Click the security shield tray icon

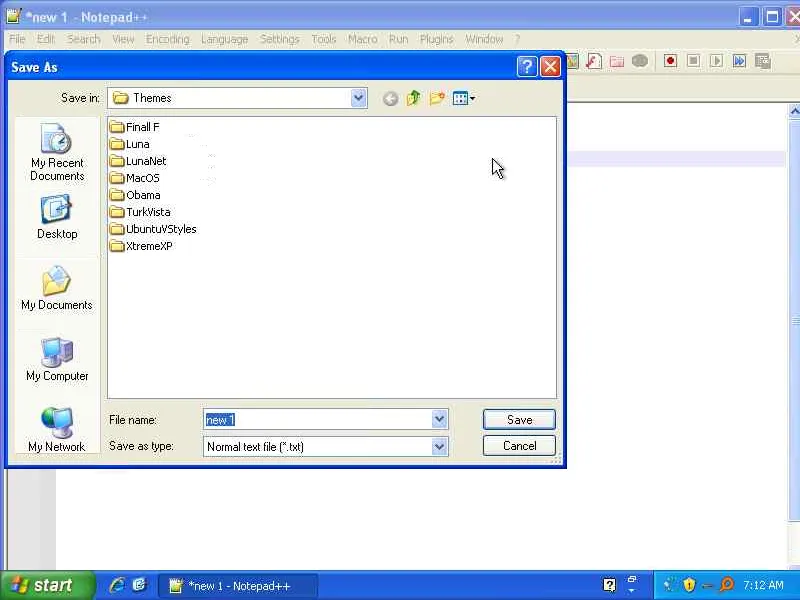689,585
